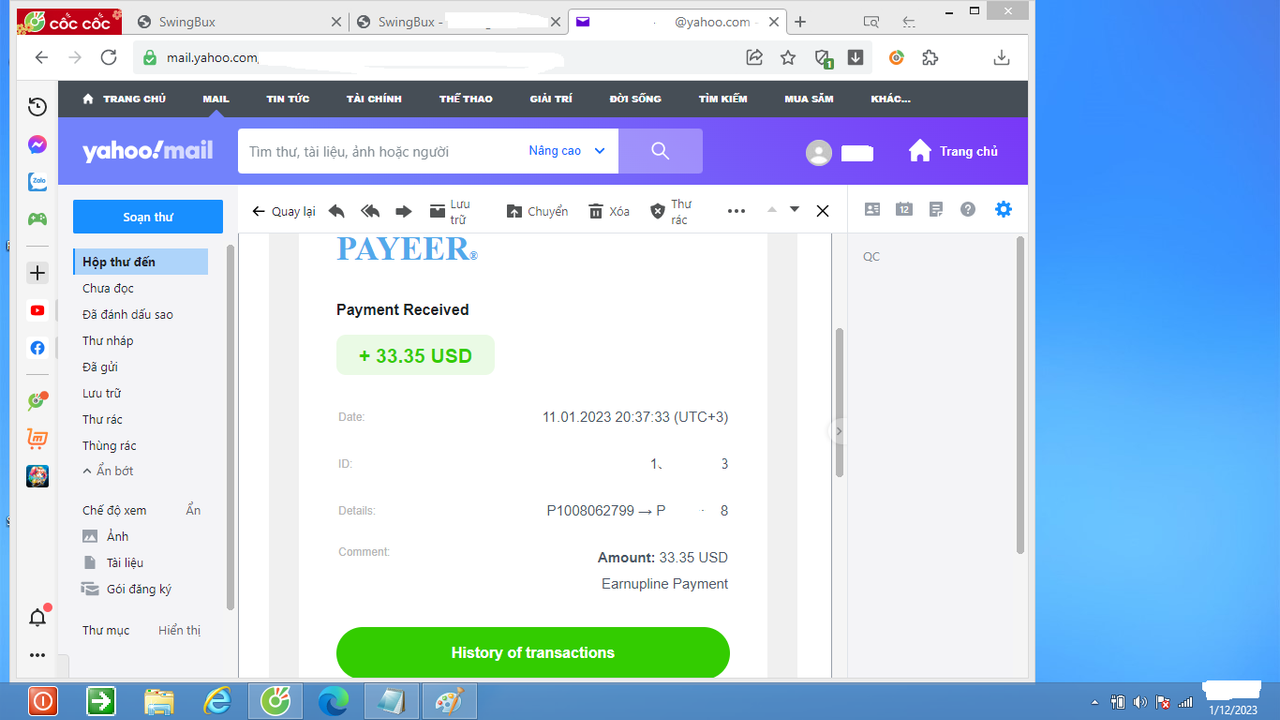Open Ảnh photos view

(106, 537)
